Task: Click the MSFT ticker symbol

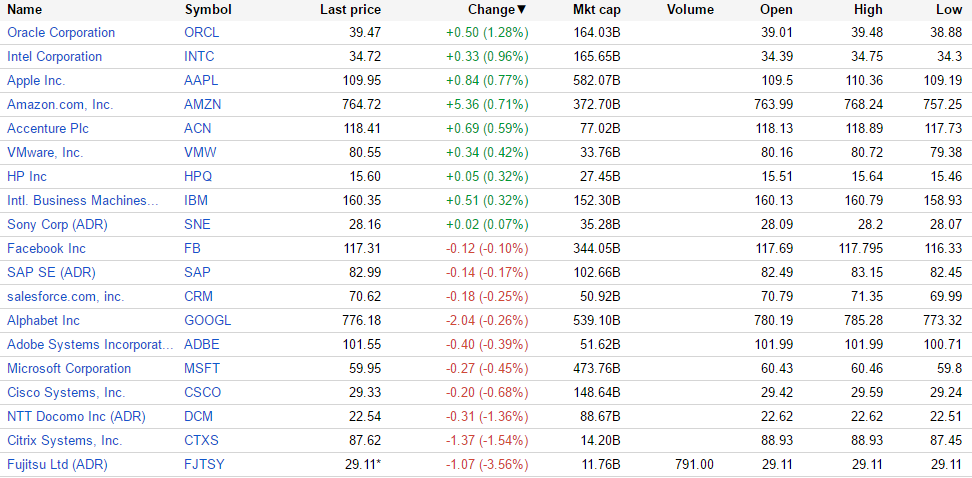Action: tap(202, 369)
